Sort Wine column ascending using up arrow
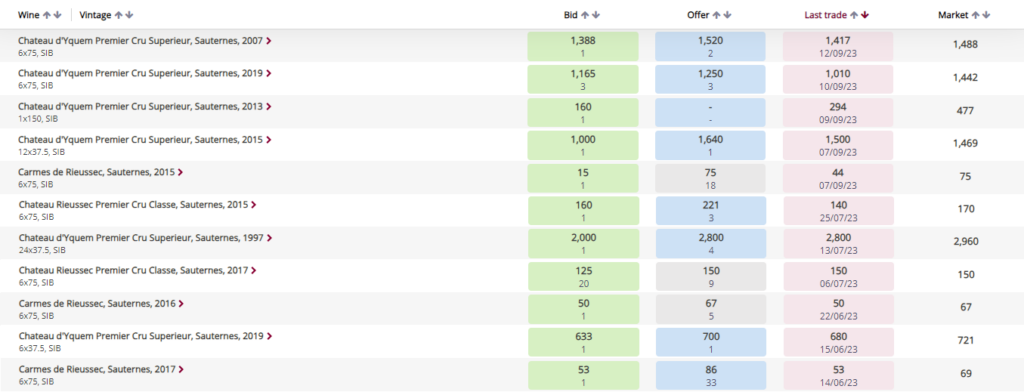The width and height of the screenshot is (1024, 392). (47, 14)
